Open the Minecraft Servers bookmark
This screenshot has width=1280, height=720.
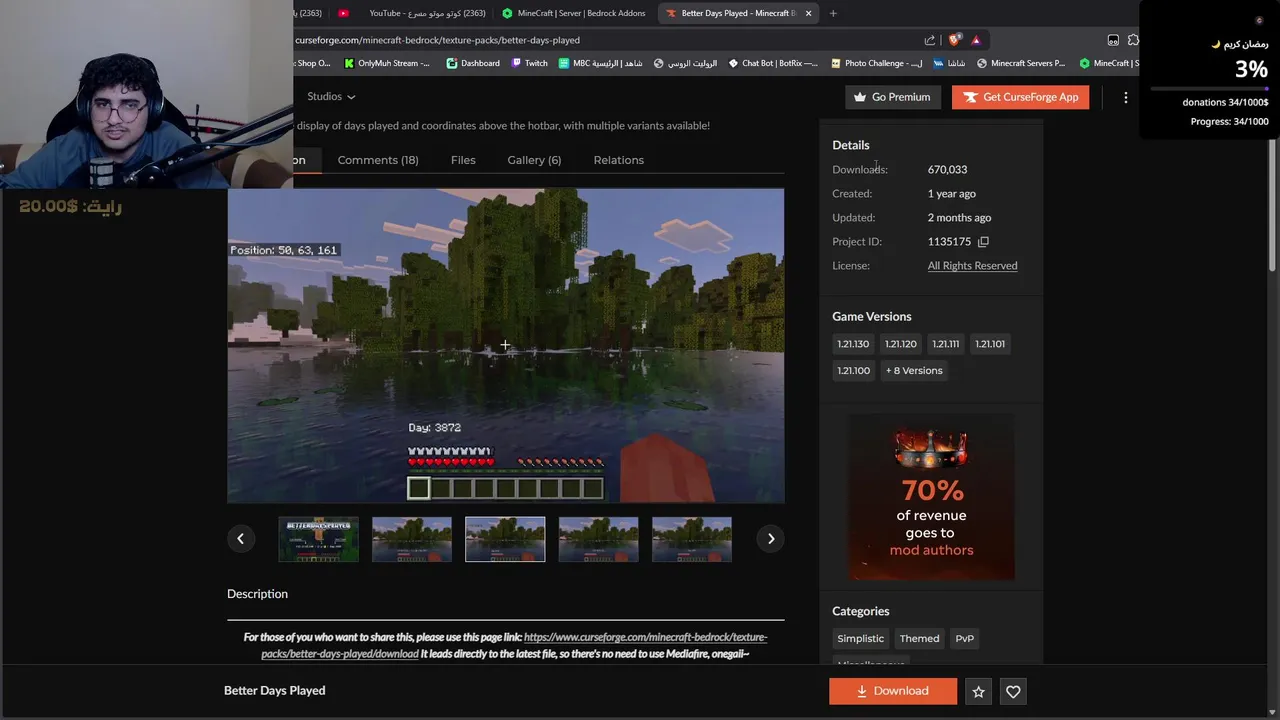[x=1020, y=63]
